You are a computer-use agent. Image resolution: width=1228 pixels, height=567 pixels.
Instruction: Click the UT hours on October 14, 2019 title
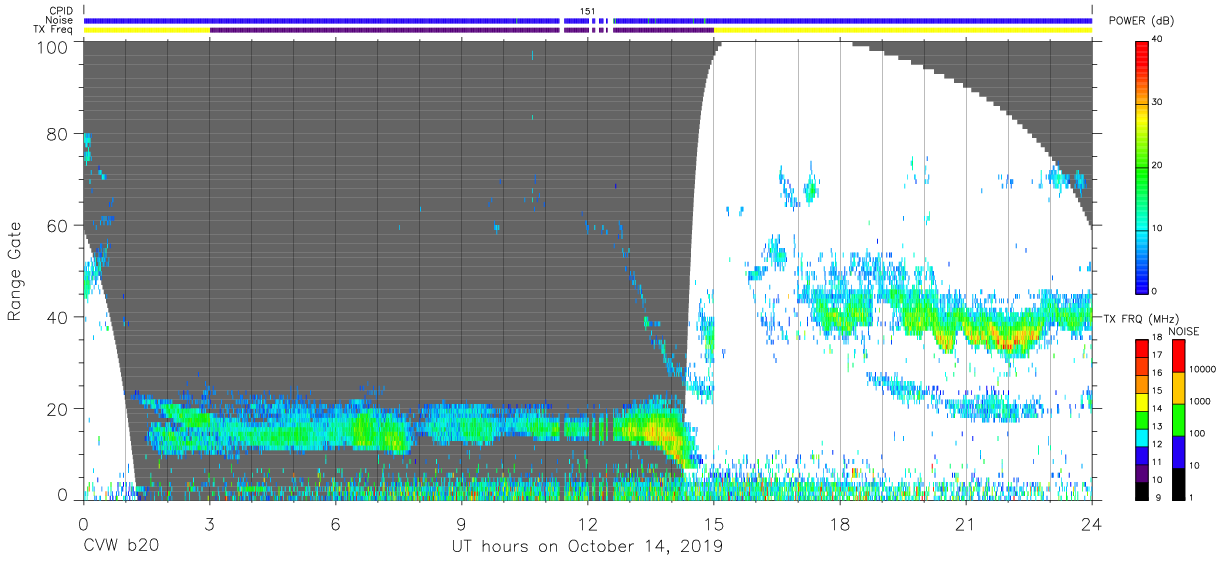coord(588,547)
